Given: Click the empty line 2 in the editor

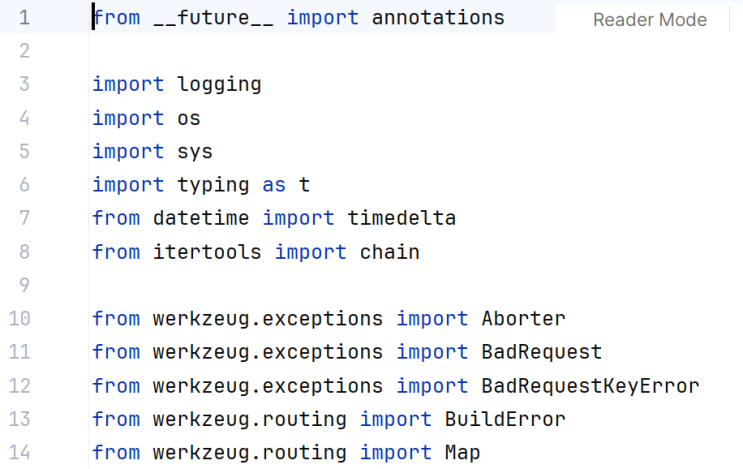Looking at the screenshot, I should 300,51.
